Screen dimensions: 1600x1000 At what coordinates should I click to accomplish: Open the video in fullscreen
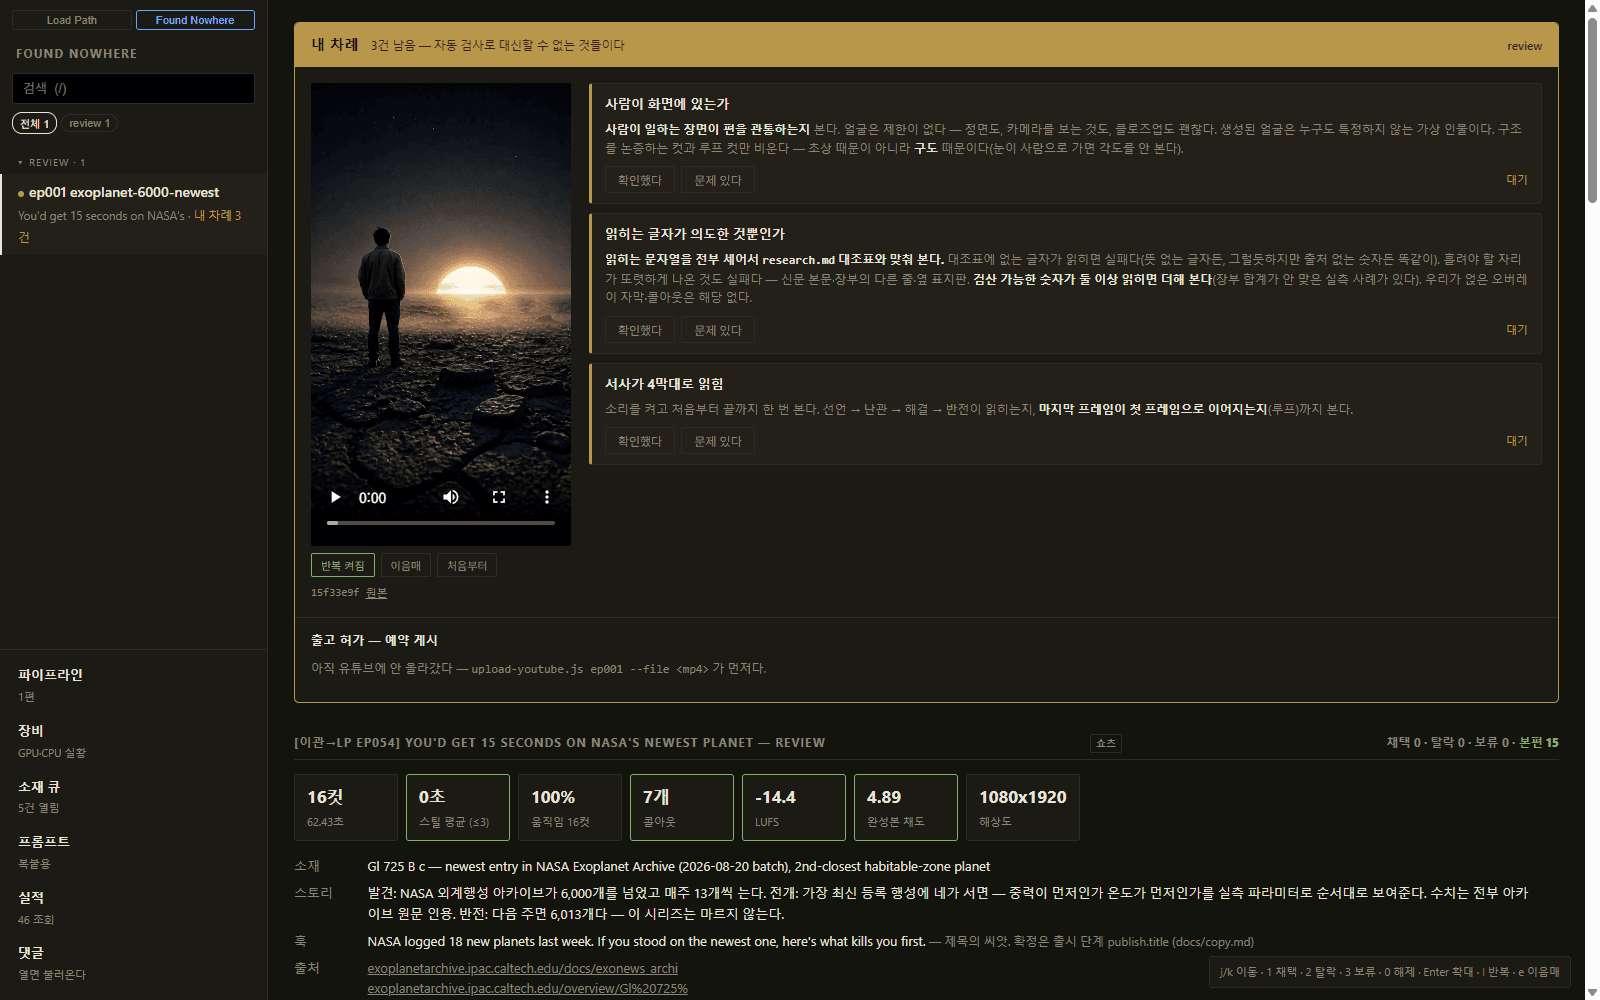click(x=499, y=497)
